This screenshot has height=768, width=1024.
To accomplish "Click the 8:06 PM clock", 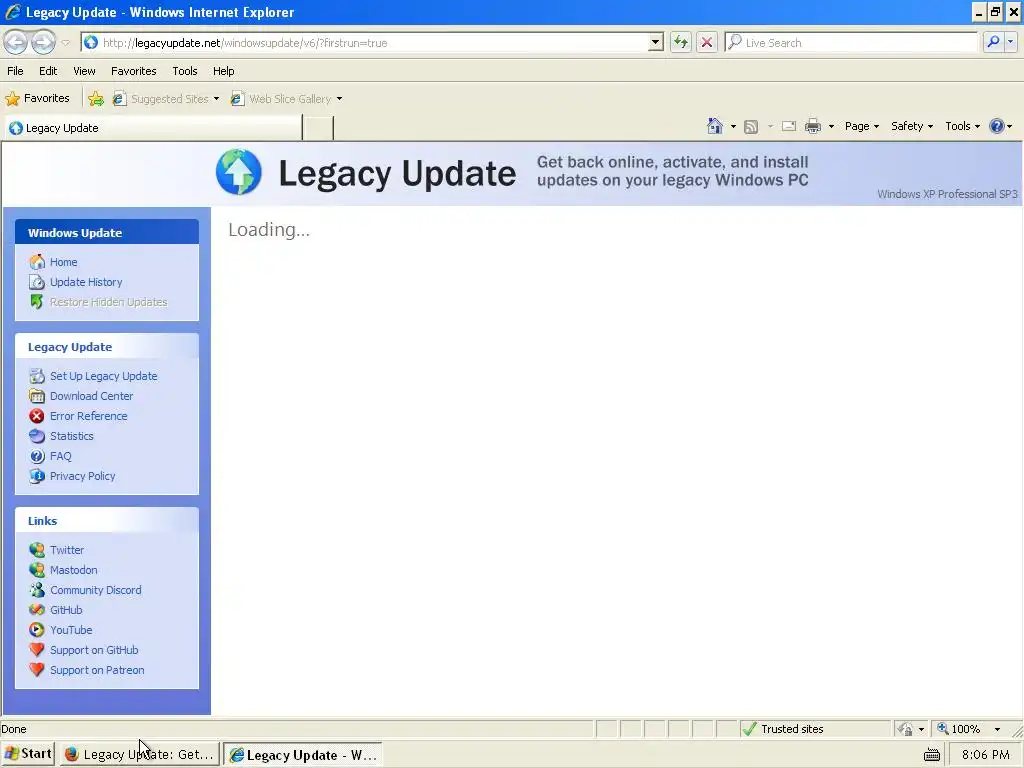I will [985, 755].
